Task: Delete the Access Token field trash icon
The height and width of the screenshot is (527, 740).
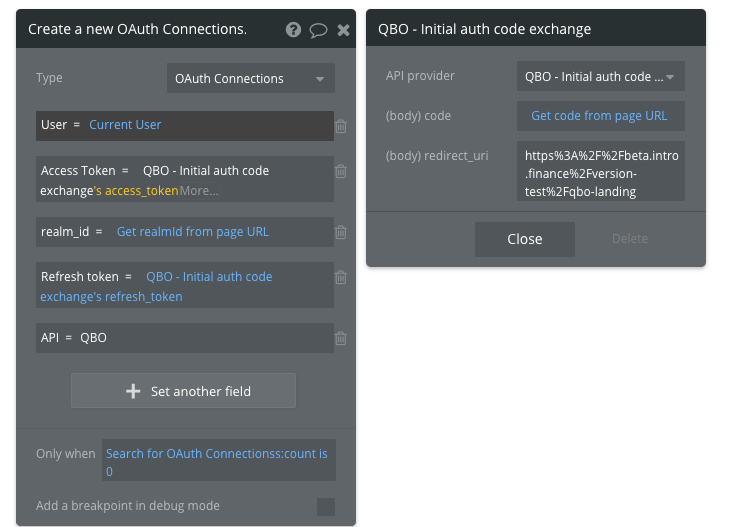Action: [341, 171]
